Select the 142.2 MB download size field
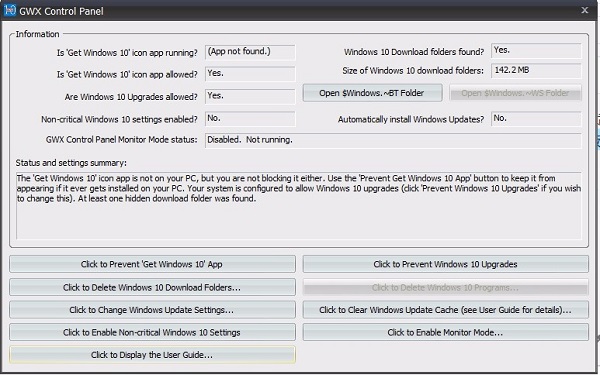600x375 pixels. pyautogui.click(x=536, y=70)
